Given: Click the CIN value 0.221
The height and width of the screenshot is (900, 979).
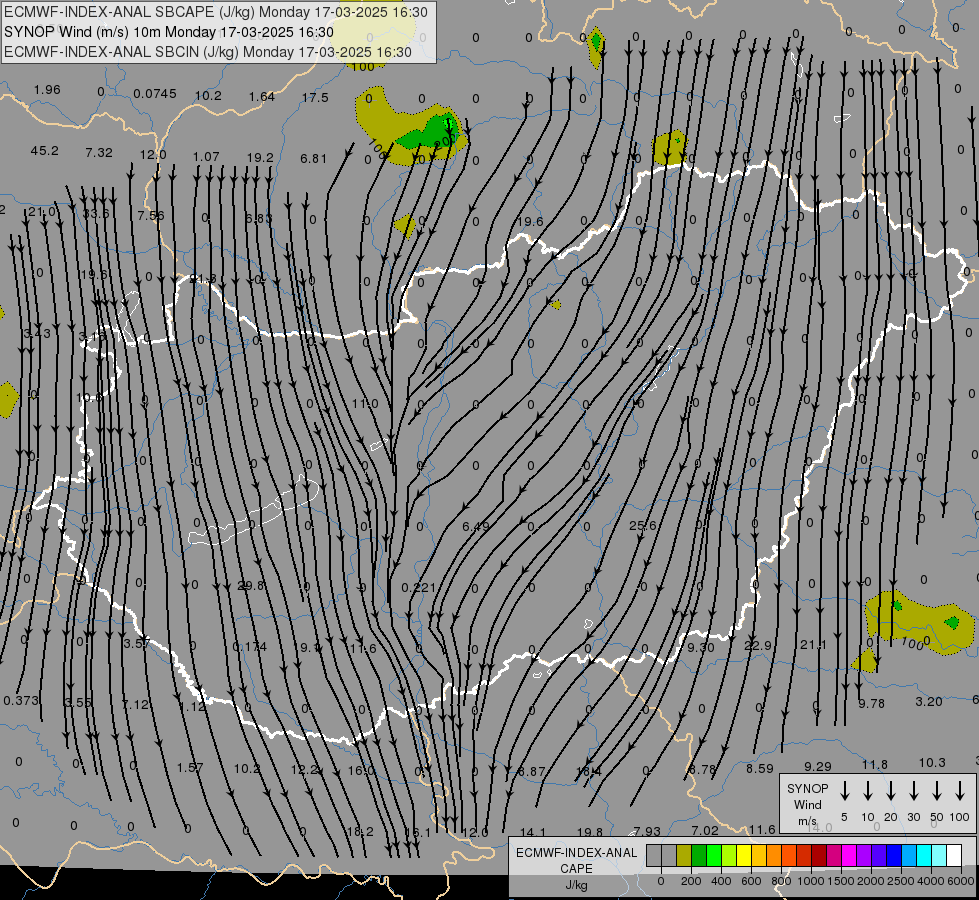Looking at the screenshot, I should point(418,587).
